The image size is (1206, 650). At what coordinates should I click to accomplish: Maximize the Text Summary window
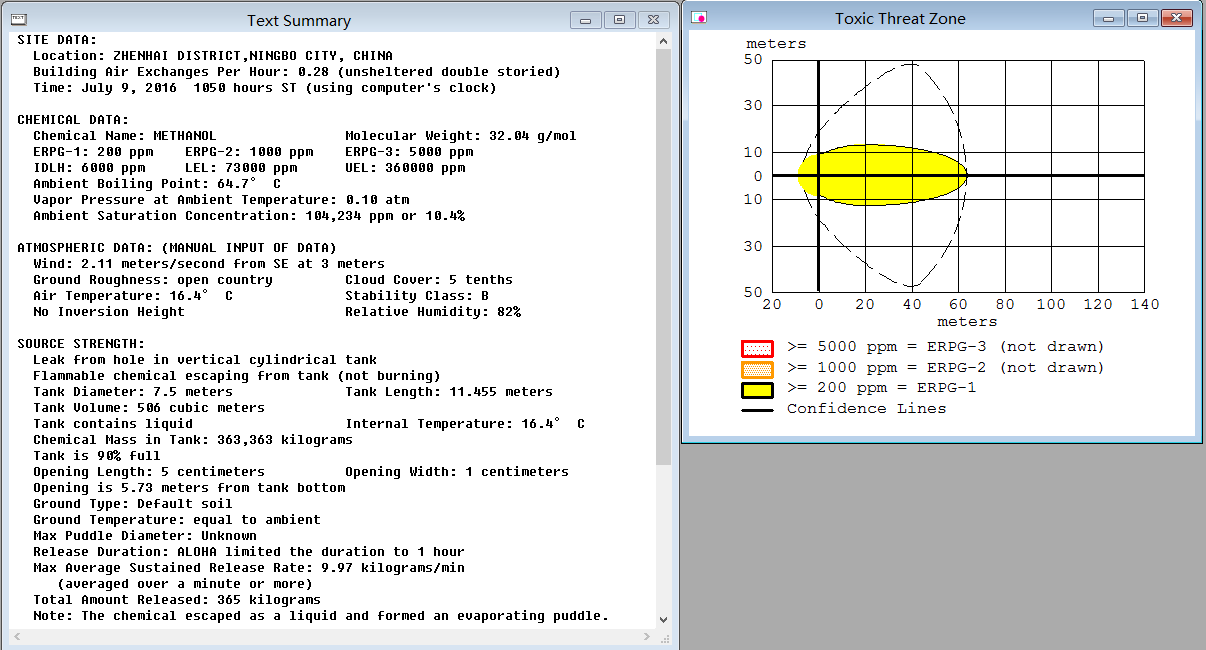click(x=619, y=20)
